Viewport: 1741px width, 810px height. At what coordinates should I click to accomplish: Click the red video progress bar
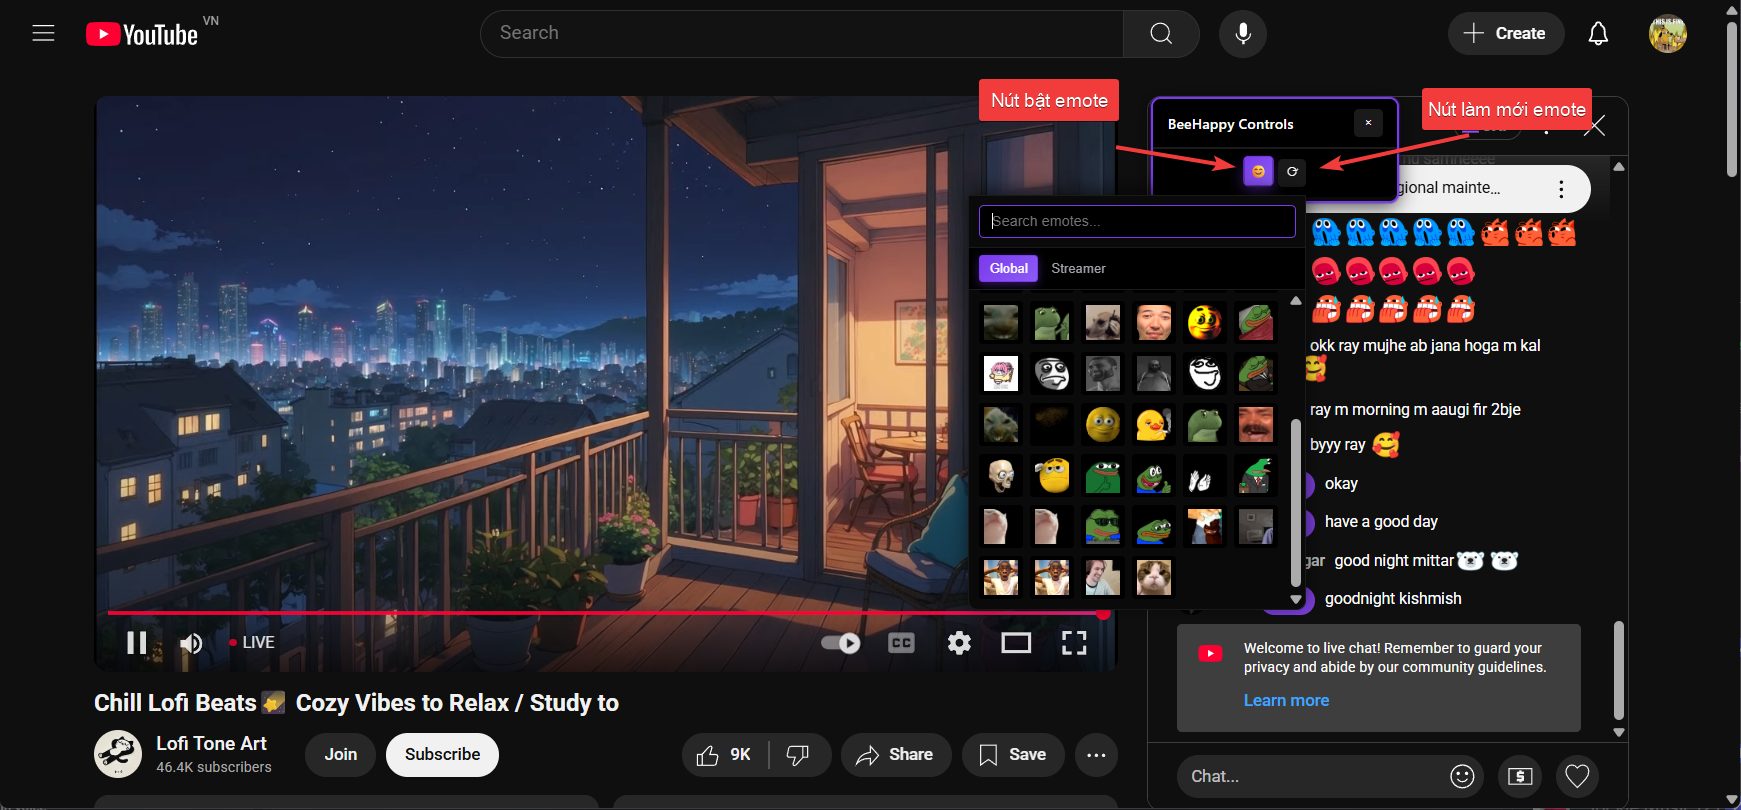click(x=600, y=612)
